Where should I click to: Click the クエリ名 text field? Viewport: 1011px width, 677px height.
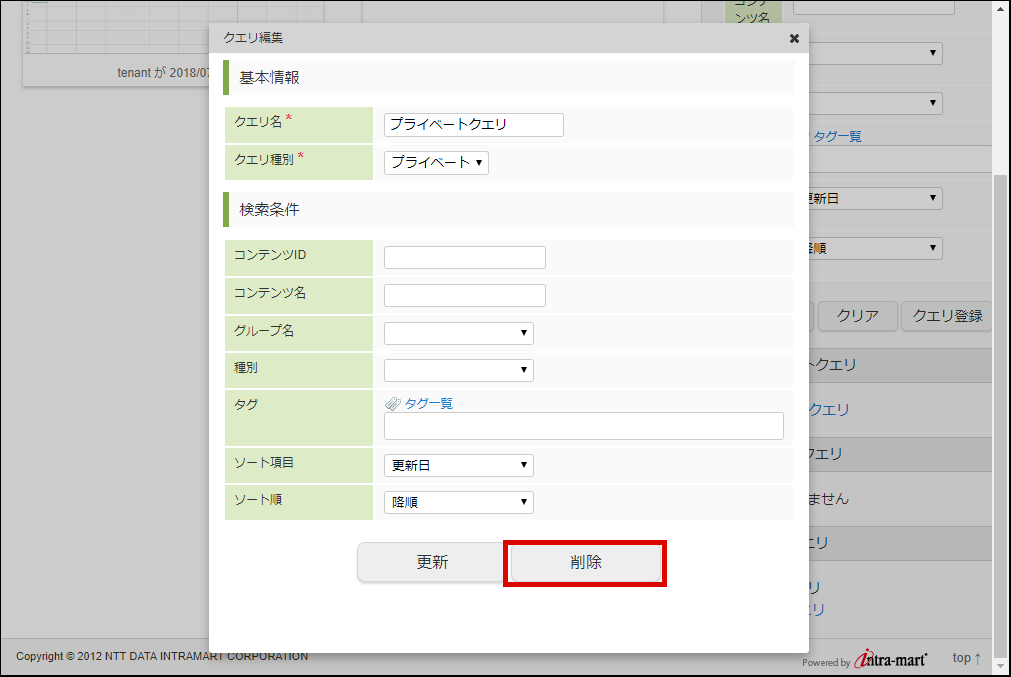pos(473,125)
